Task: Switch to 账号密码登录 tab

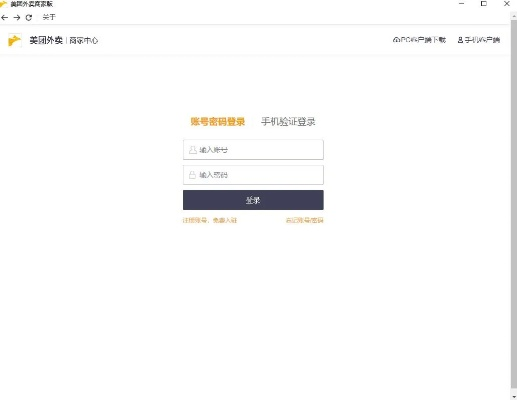Action: [218, 122]
